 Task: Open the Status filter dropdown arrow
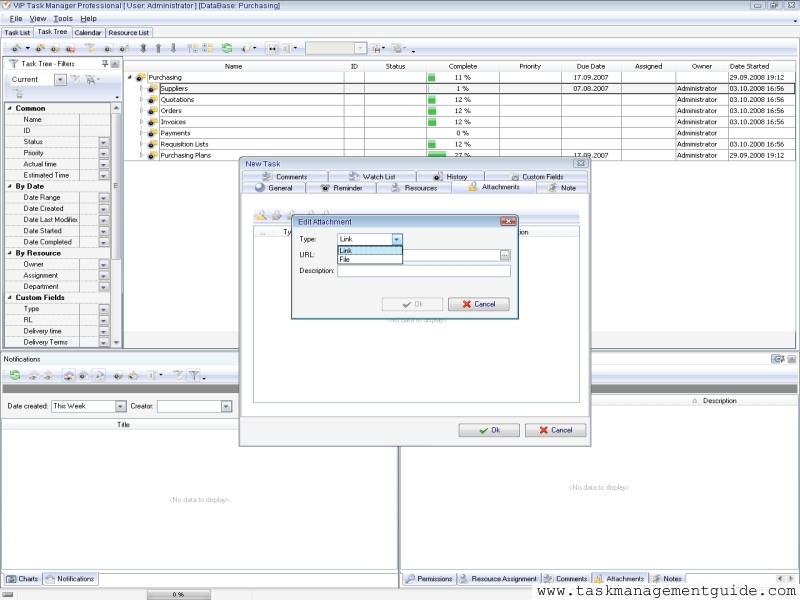[104, 142]
